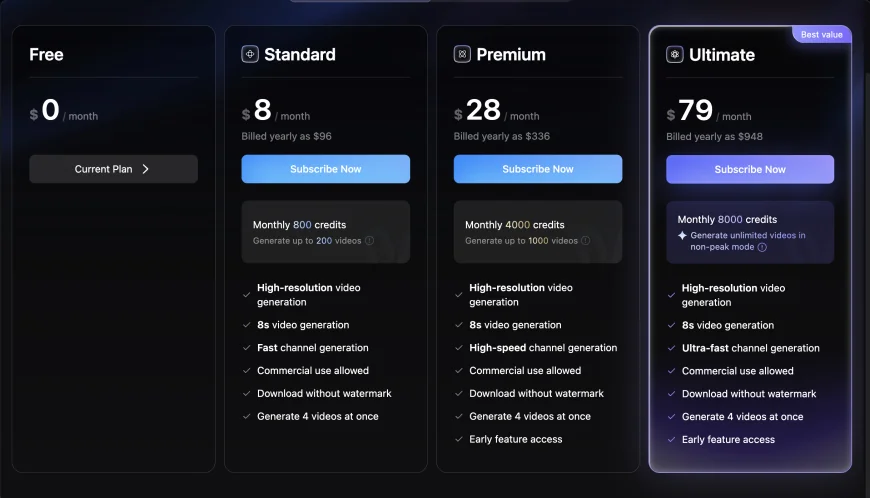Click the sparkle icon in Ultimate credits

point(682,236)
